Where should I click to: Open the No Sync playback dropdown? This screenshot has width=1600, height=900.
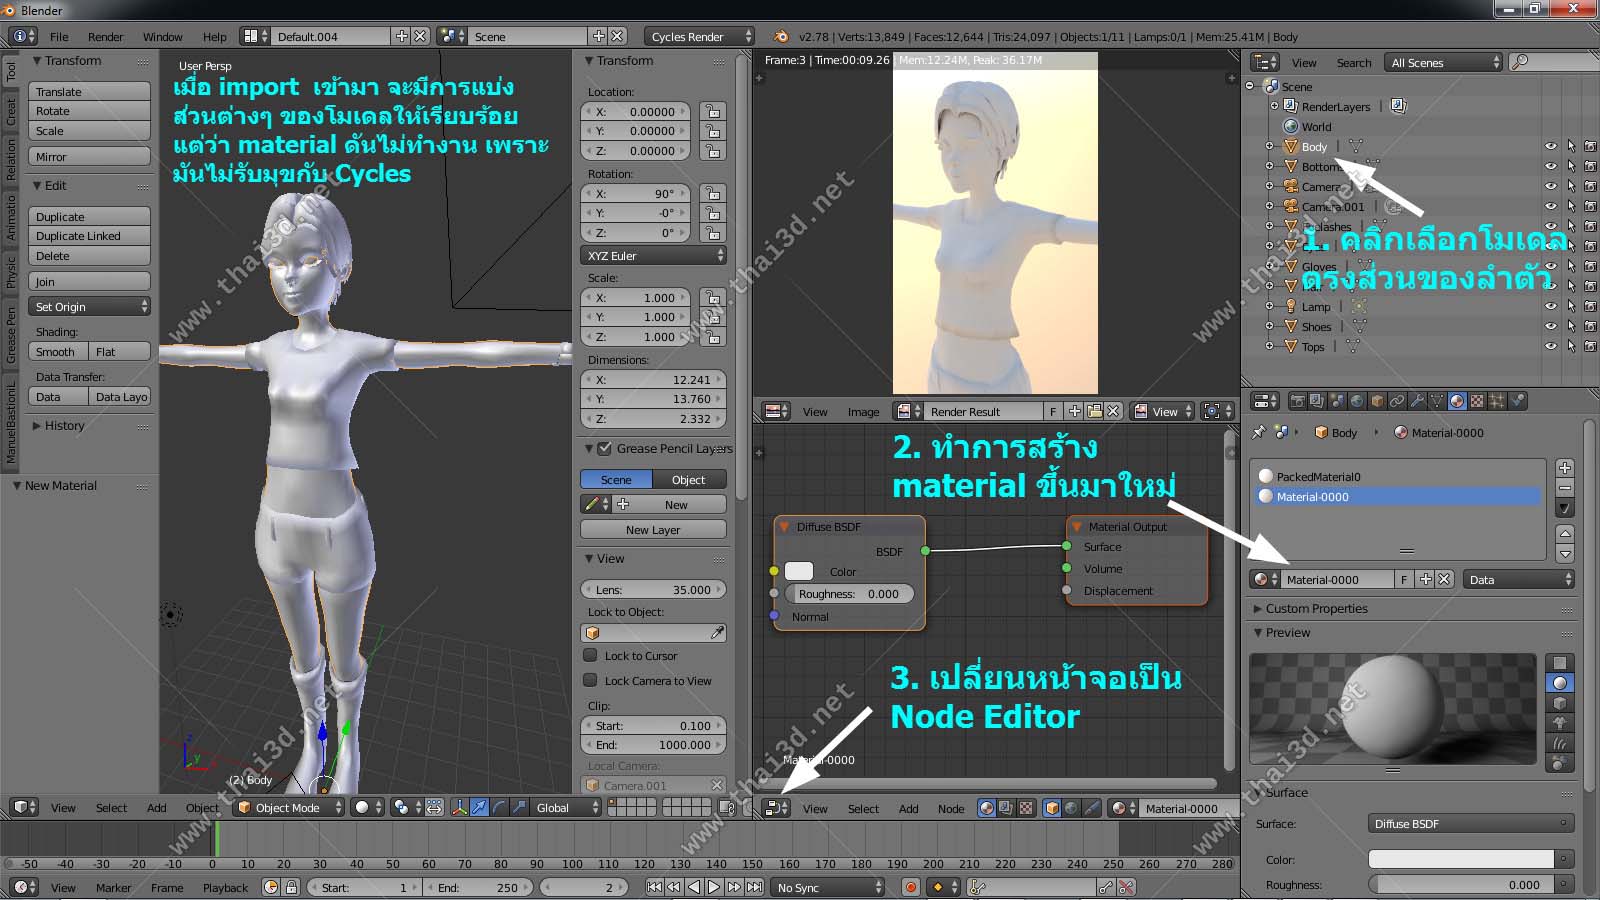pos(828,887)
